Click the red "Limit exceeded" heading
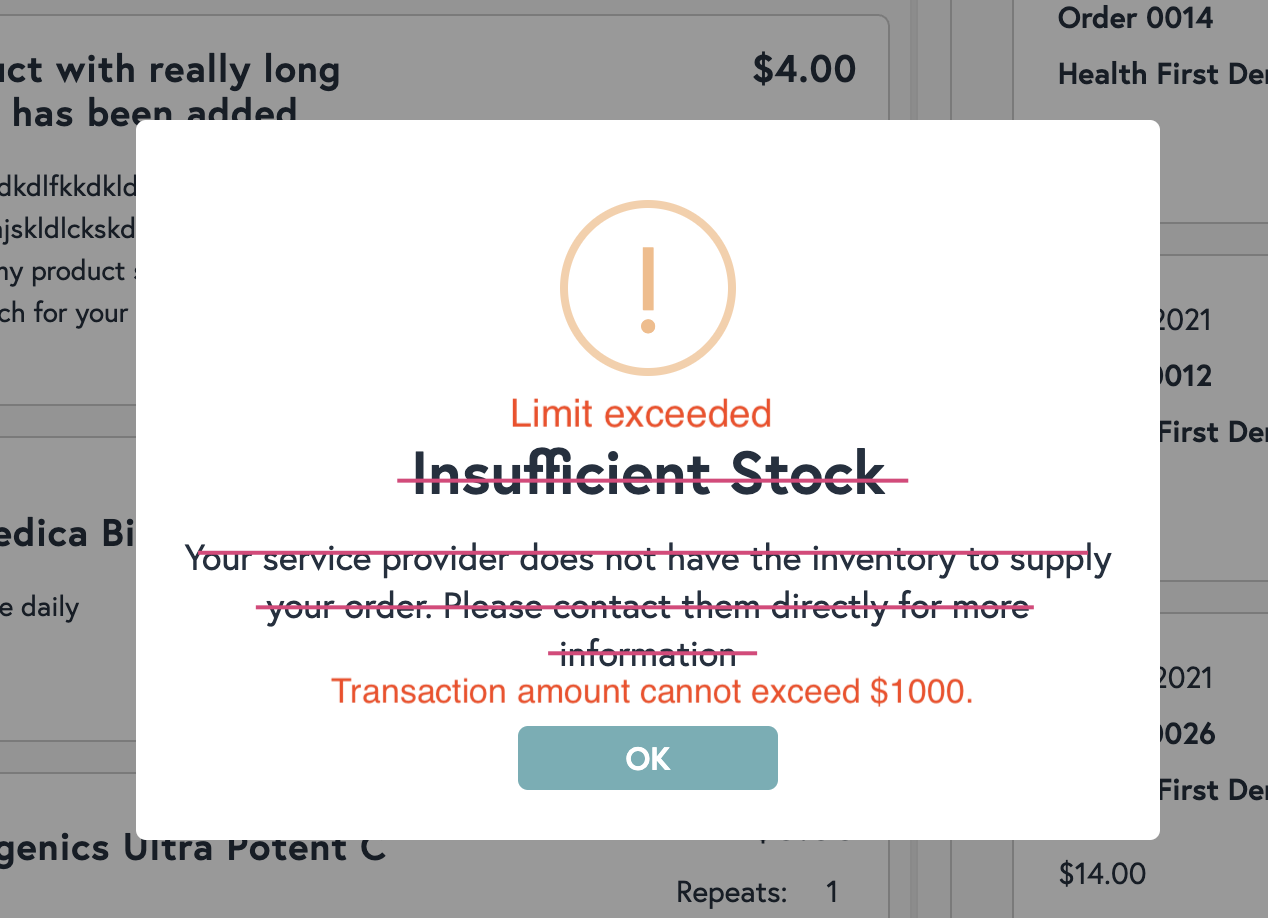Screen dimensions: 1268x918 point(641,413)
